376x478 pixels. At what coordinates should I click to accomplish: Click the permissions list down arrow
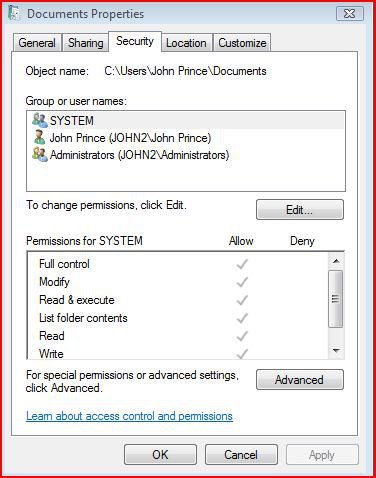(x=336, y=351)
